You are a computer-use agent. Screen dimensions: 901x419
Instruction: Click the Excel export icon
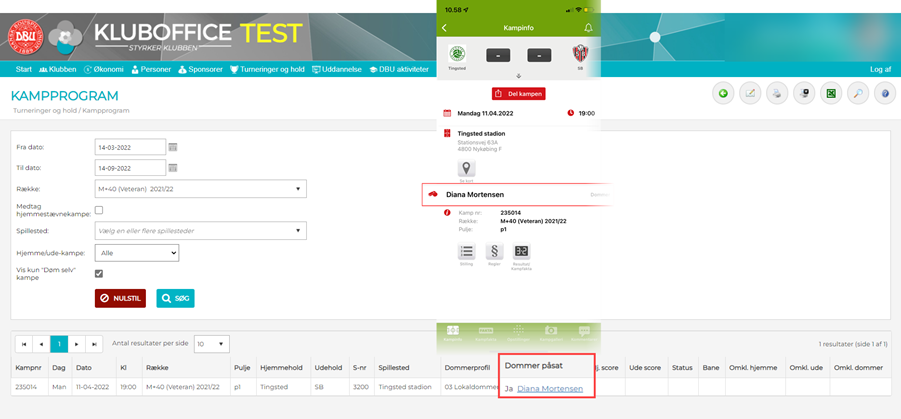[x=830, y=94]
